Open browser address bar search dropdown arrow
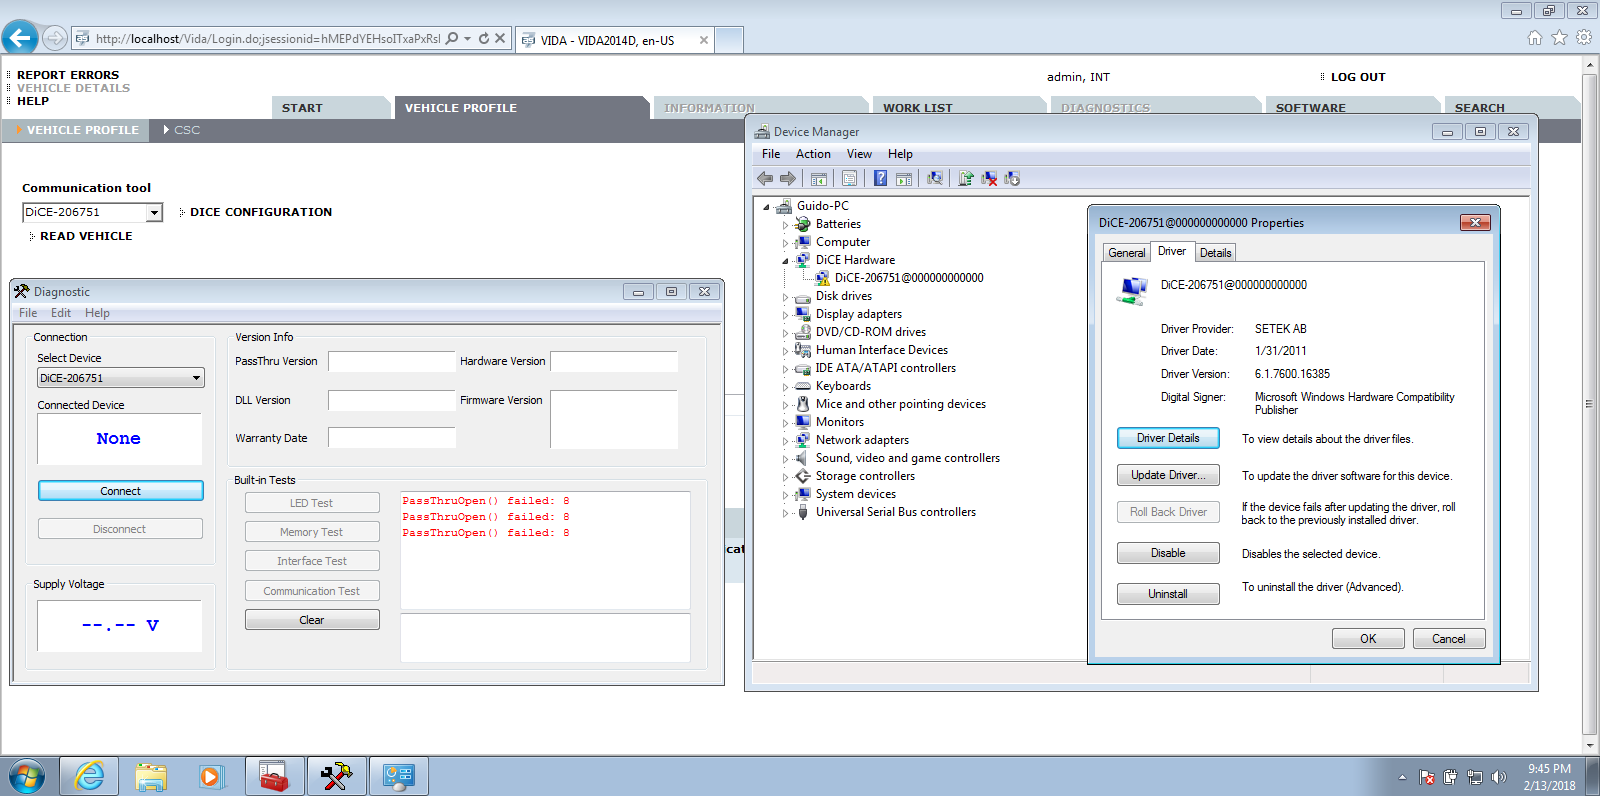 [467, 39]
